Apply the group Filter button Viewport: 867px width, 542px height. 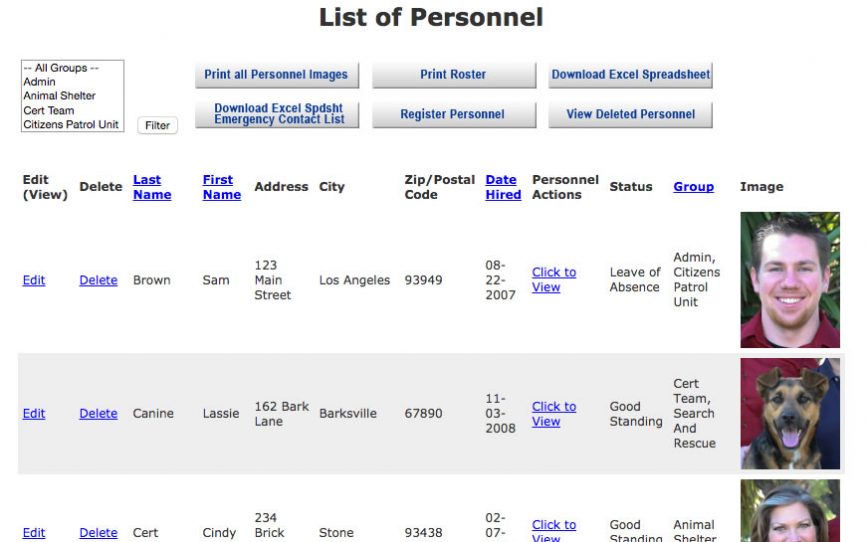157,126
